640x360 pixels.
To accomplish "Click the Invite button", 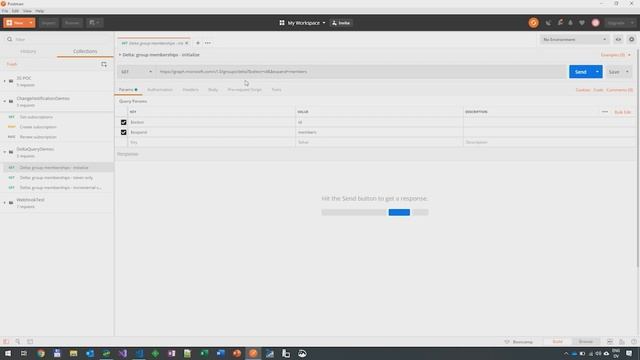I will [x=341, y=23].
